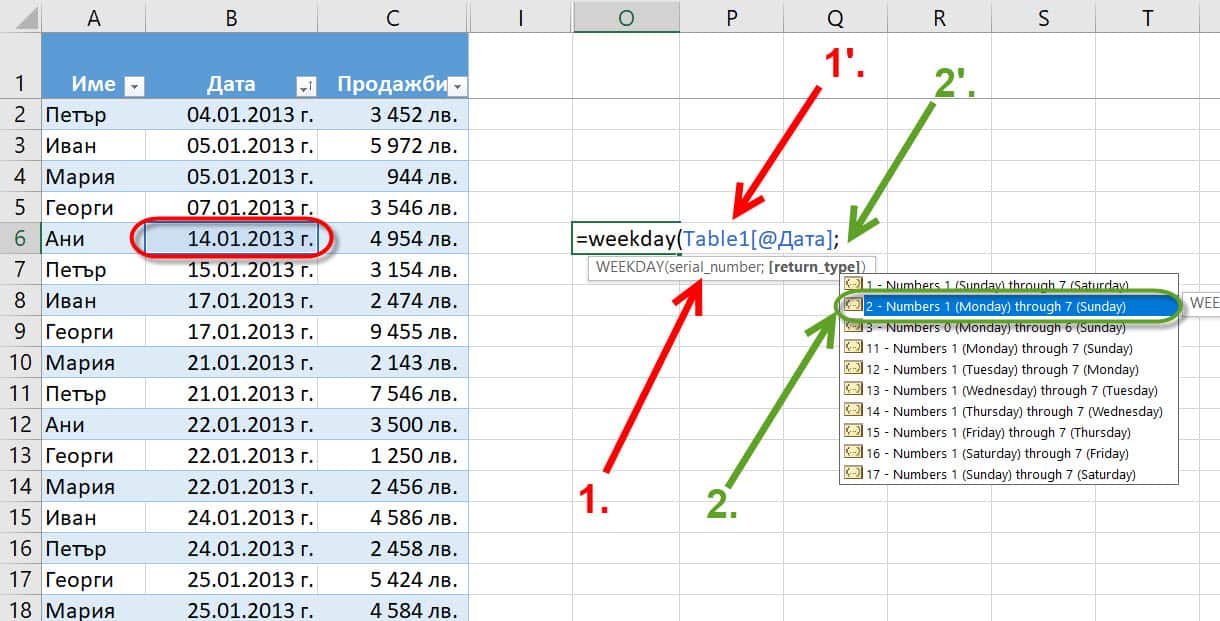1220x621 pixels.
Task: Choose option 11 - Numbers 1 (Monday) through 7 (Sunday)
Action: (x=1008, y=348)
